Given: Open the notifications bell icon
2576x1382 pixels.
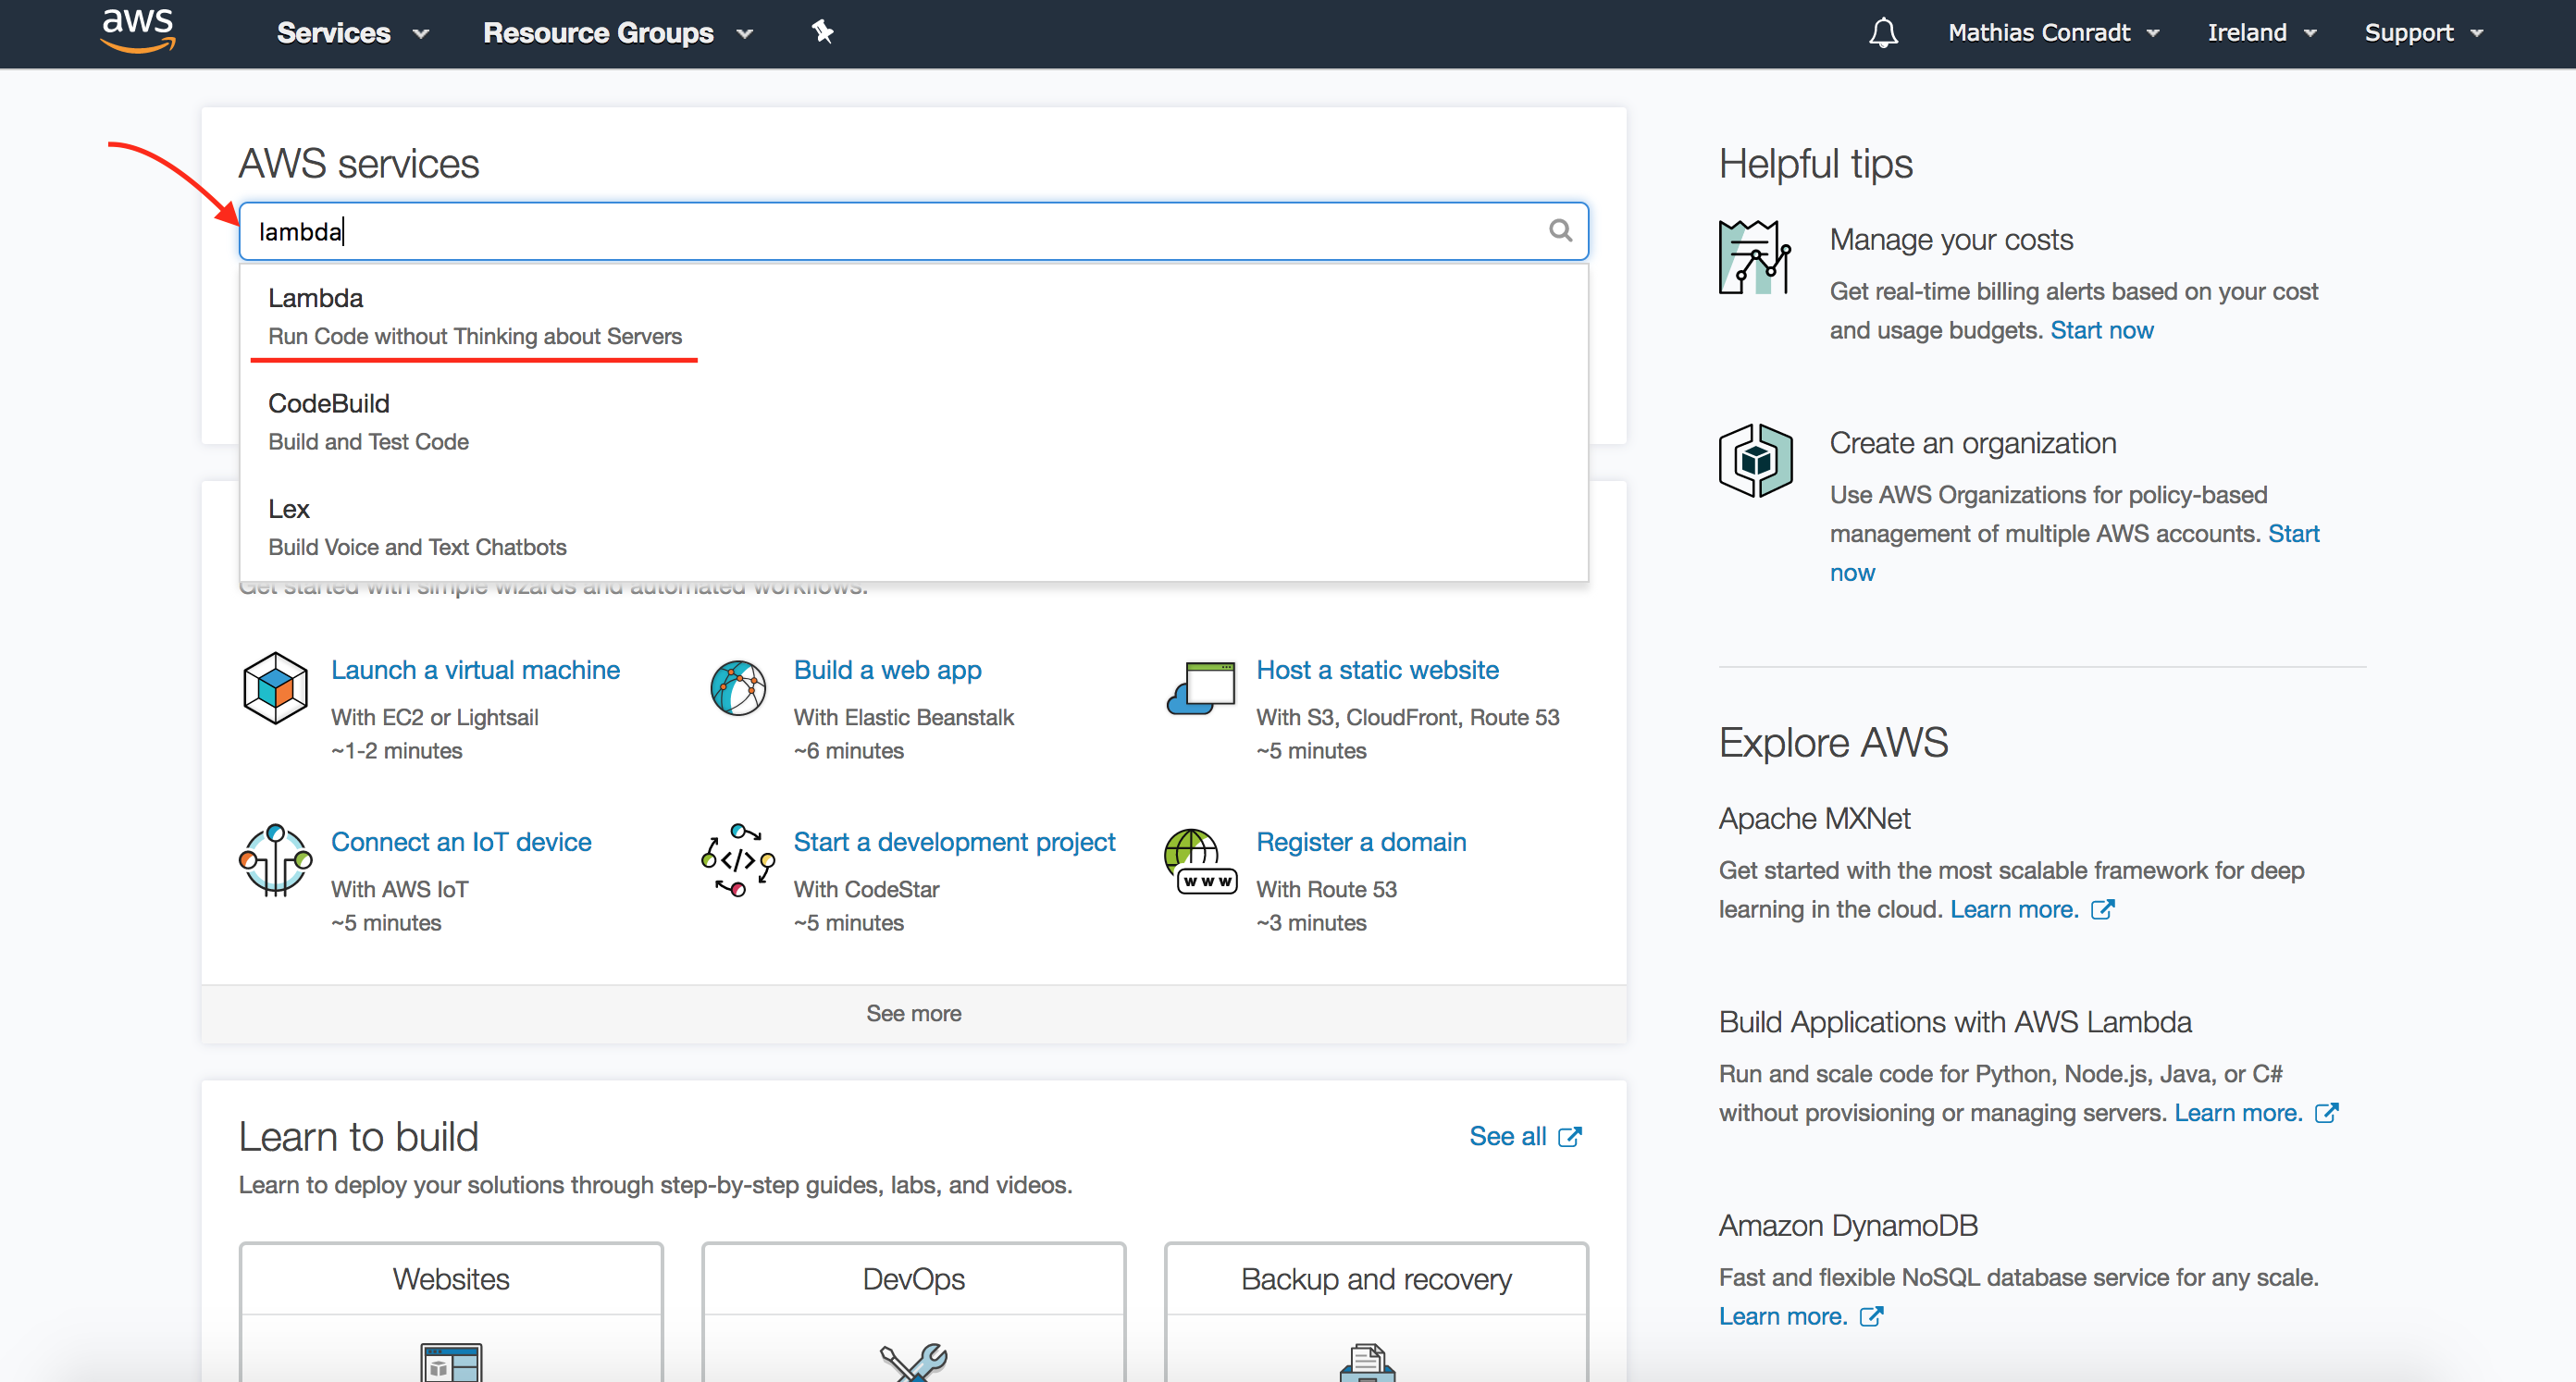Looking at the screenshot, I should coord(1883,33).
